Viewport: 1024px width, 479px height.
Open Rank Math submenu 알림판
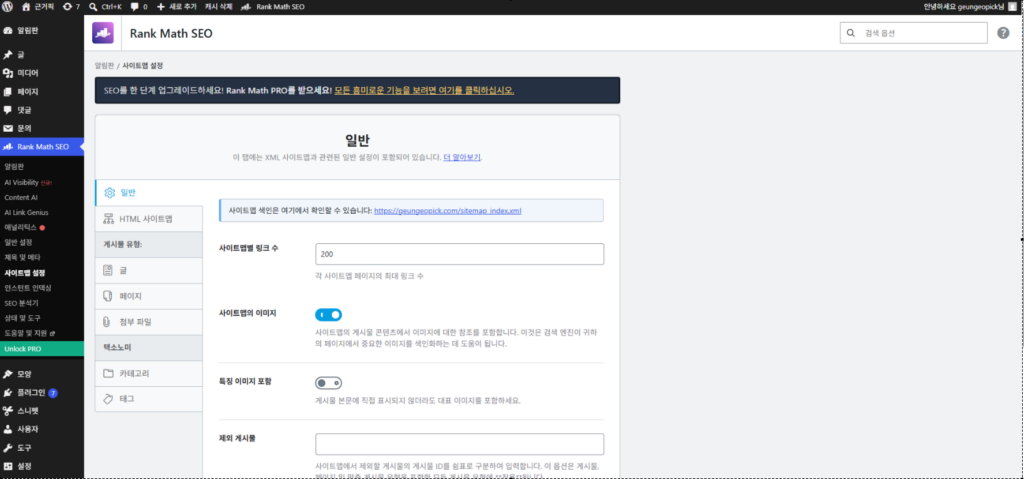(x=14, y=167)
